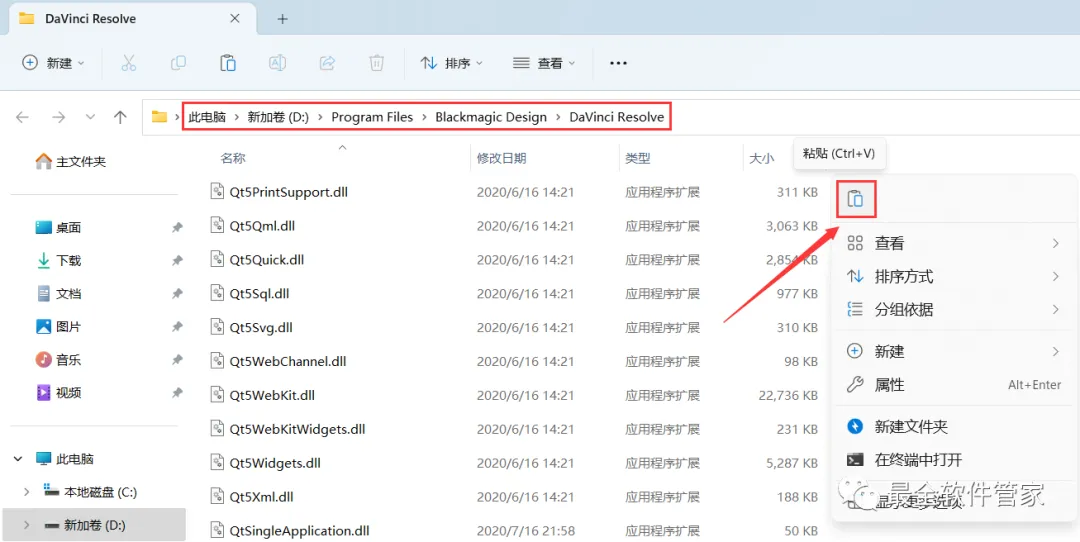Open 查看 submenu in context menu
Viewport: 1080px width, 542px height.
tap(953, 243)
